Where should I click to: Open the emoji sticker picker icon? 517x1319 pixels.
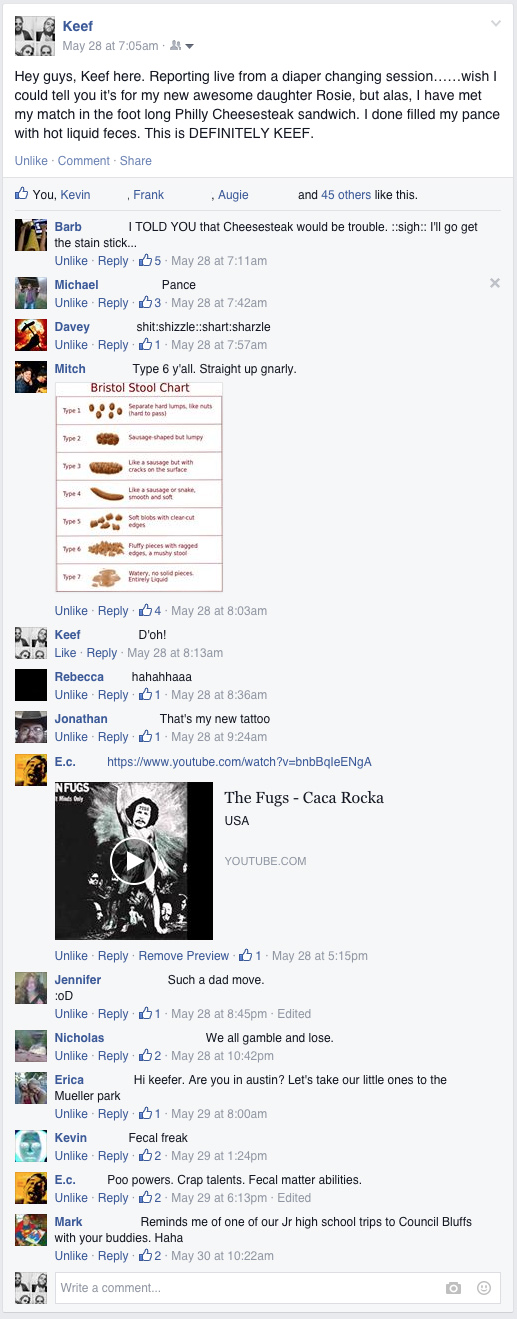click(484, 1288)
